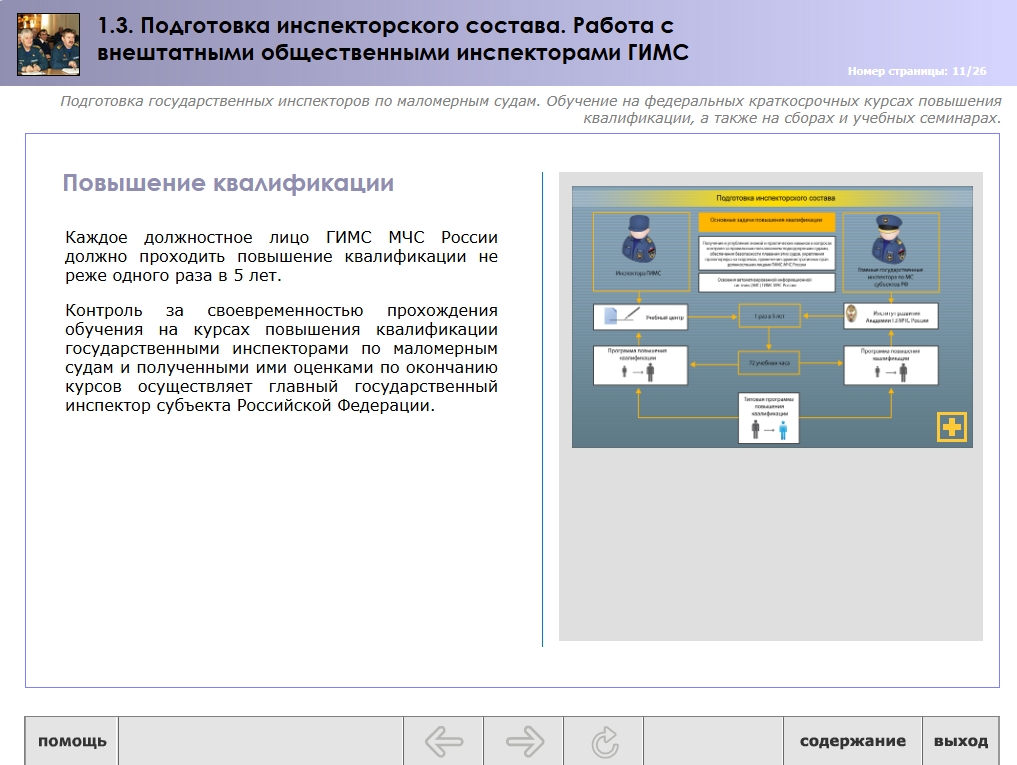Enlarge diagram with yellow plus icon
This screenshot has width=1017, height=765.
pyautogui.click(x=952, y=427)
